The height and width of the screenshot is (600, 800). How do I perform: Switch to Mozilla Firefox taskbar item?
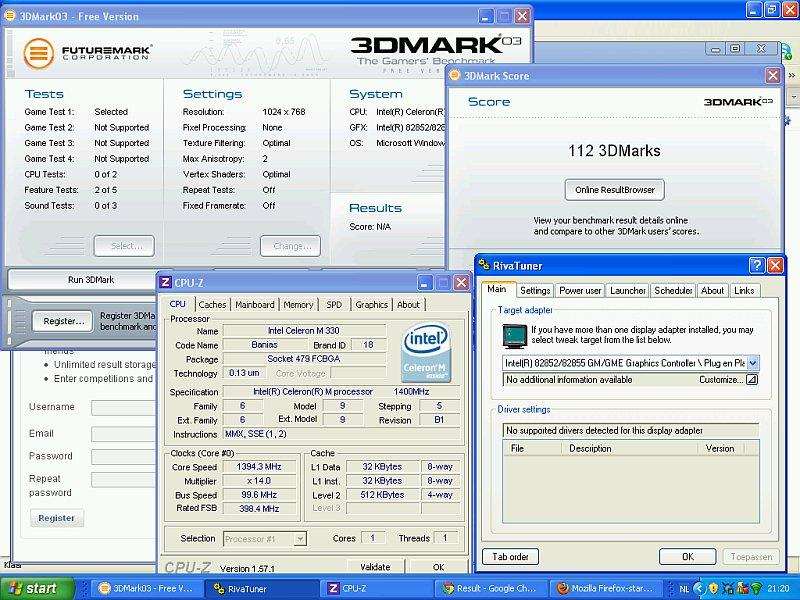(x=605, y=588)
